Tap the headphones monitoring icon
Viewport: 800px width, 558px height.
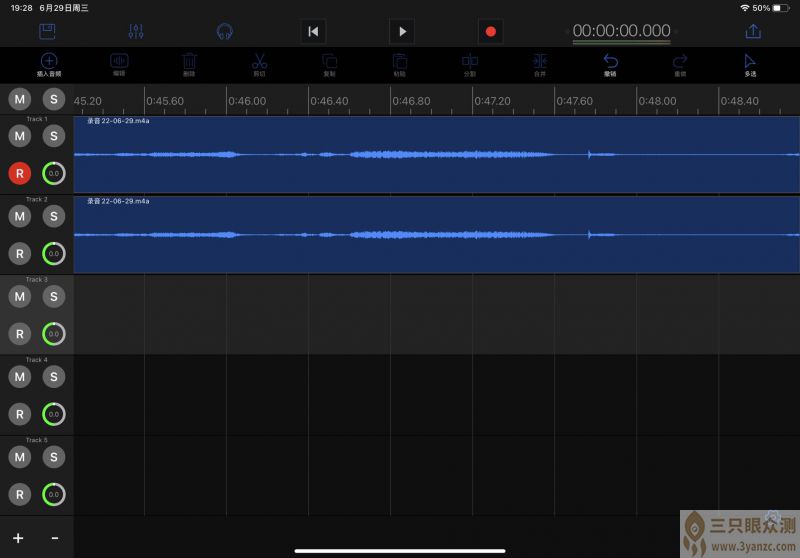[224, 32]
